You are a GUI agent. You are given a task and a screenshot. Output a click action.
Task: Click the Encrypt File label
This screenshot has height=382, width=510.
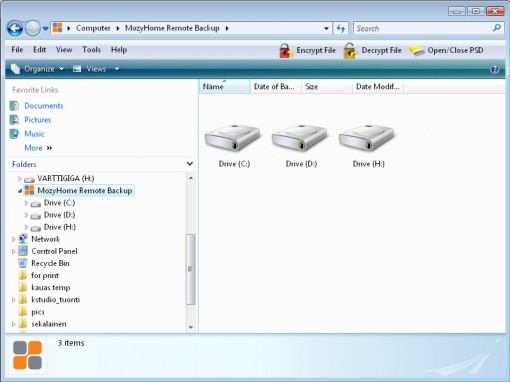click(316, 50)
